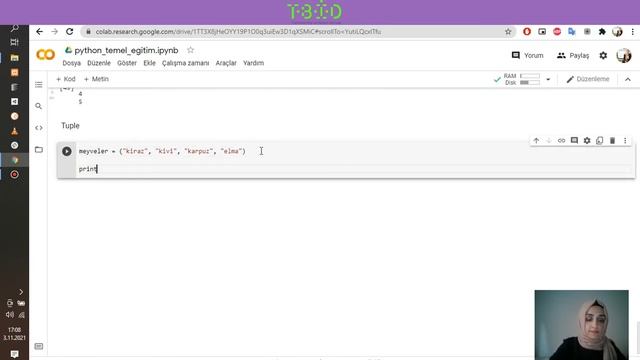
Task: Open Colab settings gear icon
Action: click(x=603, y=56)
